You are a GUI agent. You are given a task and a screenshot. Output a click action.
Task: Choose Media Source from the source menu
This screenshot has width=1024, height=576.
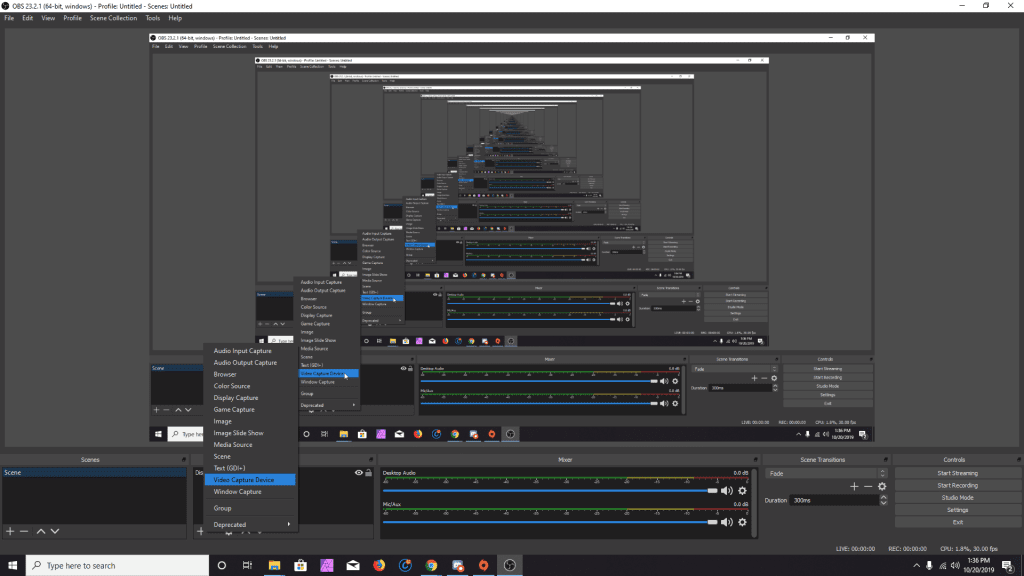tap(250, 445)
